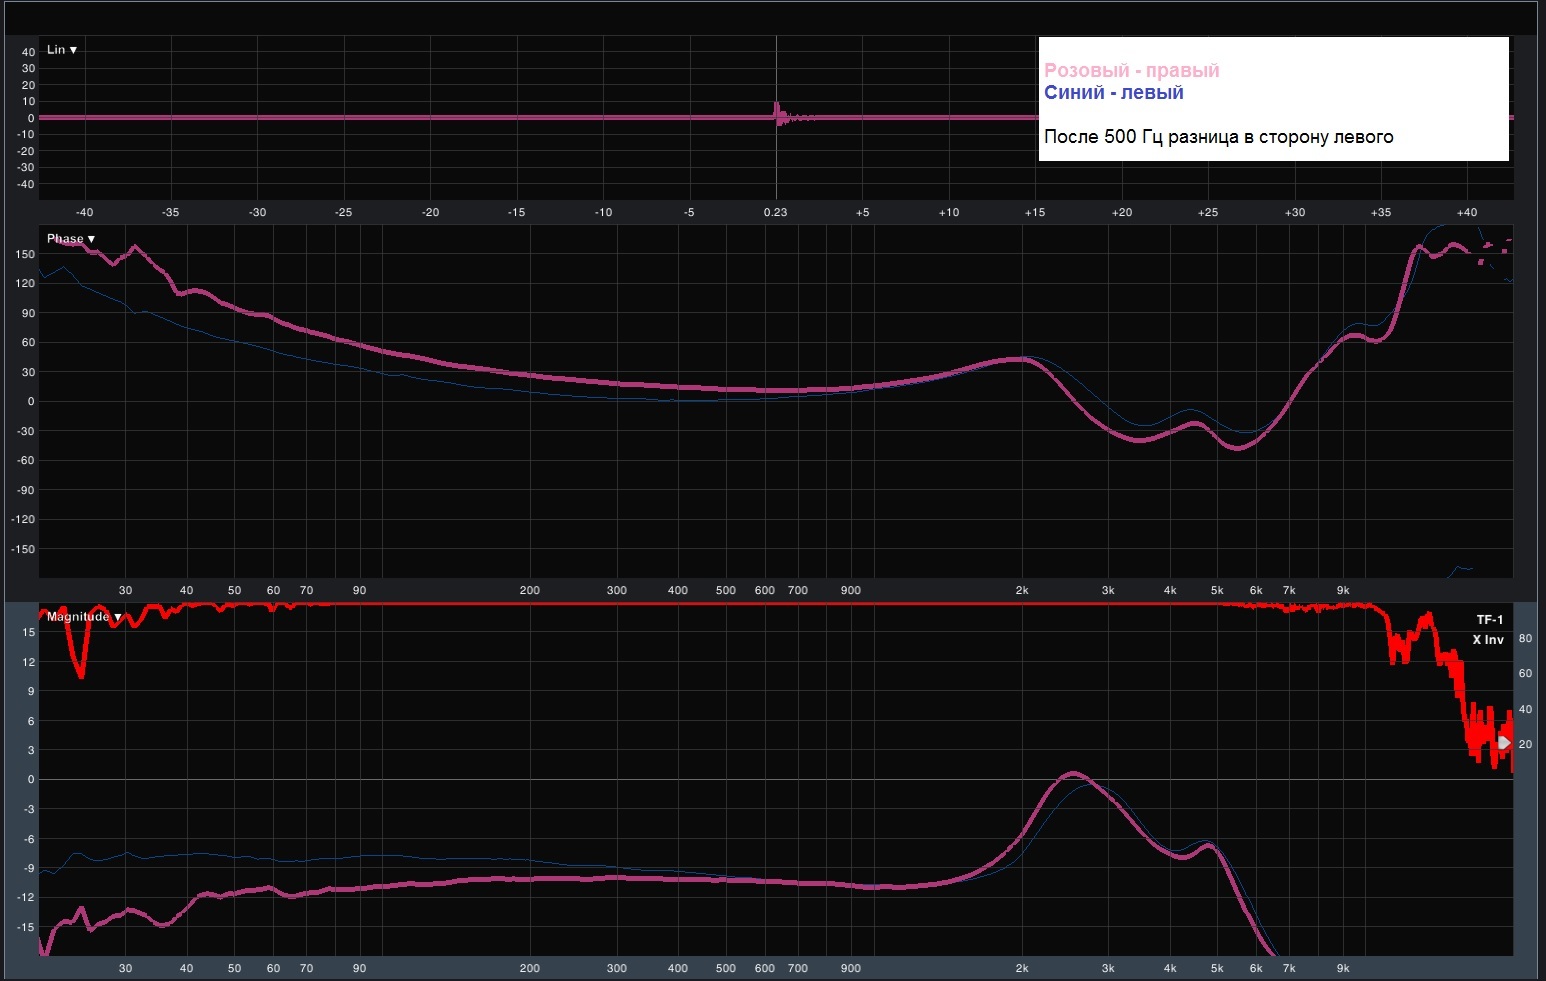Click the -20 label on the impulse time axis
This screenshot has height=981, width=1546.
point(430,212)
